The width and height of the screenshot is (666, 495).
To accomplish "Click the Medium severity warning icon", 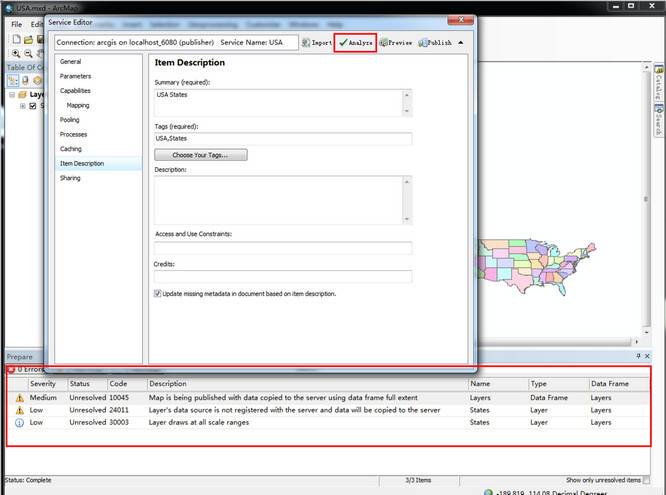I will [x=20, y=398].
